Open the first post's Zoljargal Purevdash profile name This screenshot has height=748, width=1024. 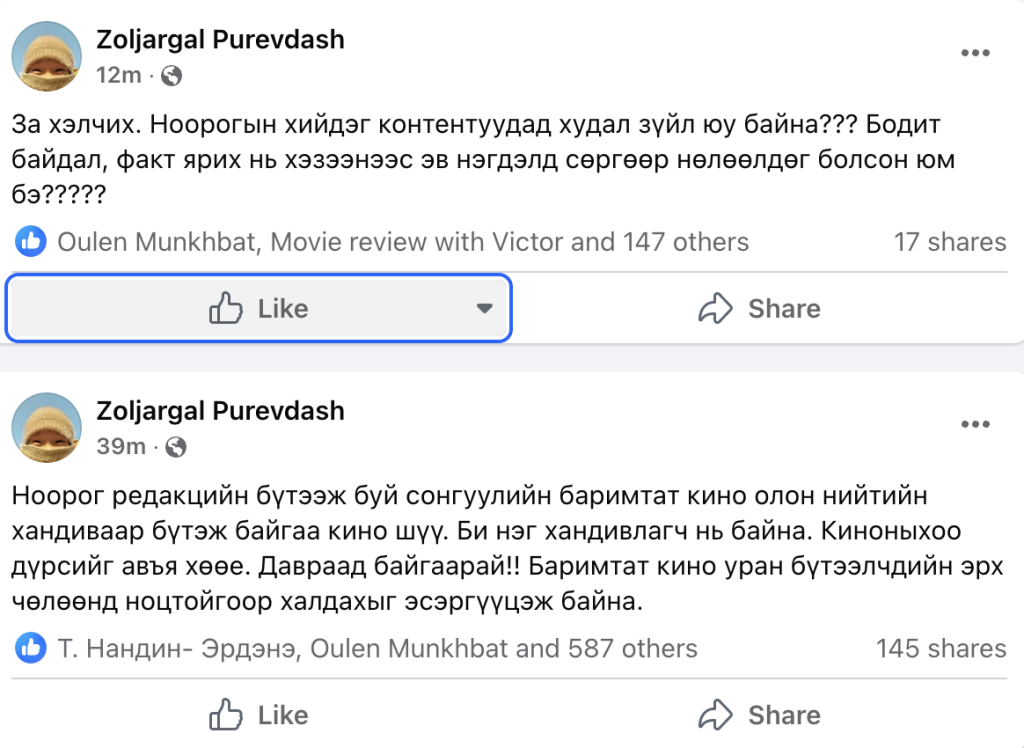click(220, 40)
